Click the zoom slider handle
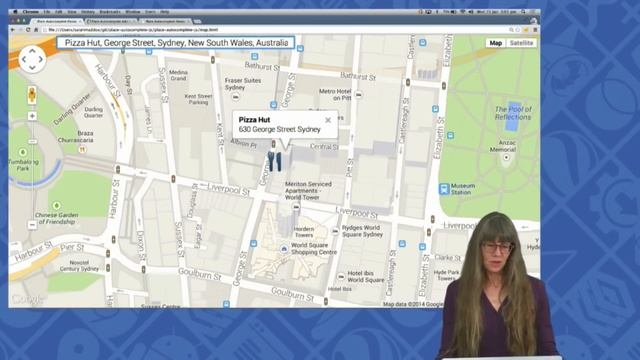 coord(32,142)
